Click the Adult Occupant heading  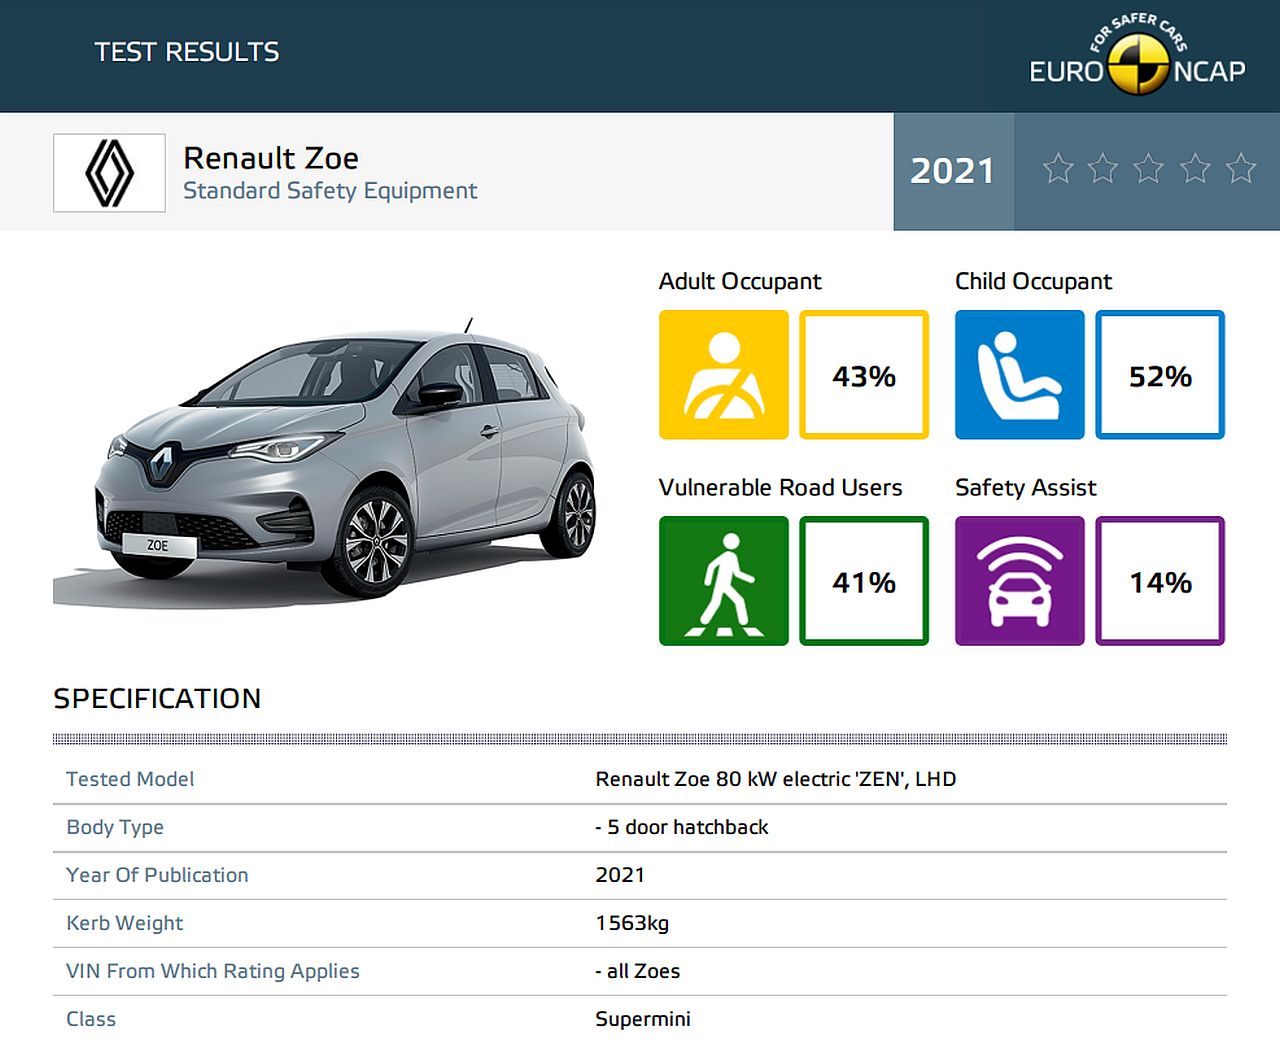click(x=740, y=282)
